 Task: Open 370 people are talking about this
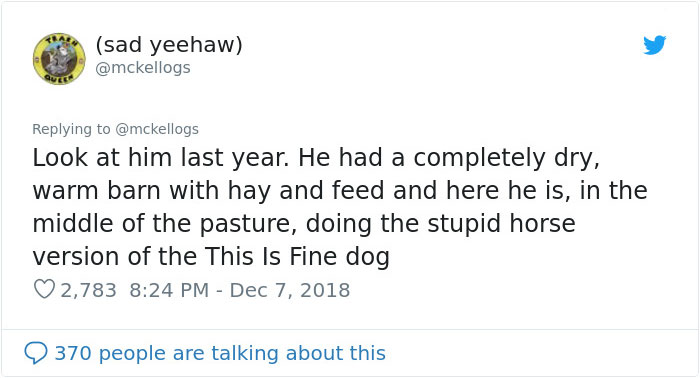pyautogui.click(x=220, y=353)
